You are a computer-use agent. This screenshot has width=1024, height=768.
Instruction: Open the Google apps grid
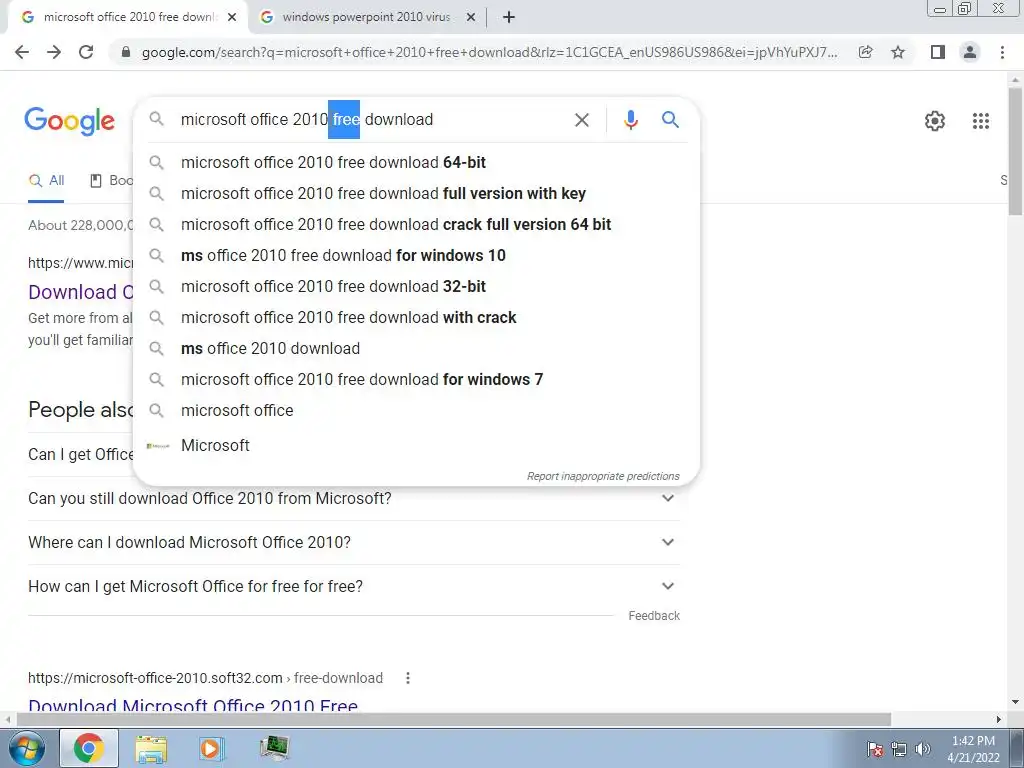click(x=980, y=121)
